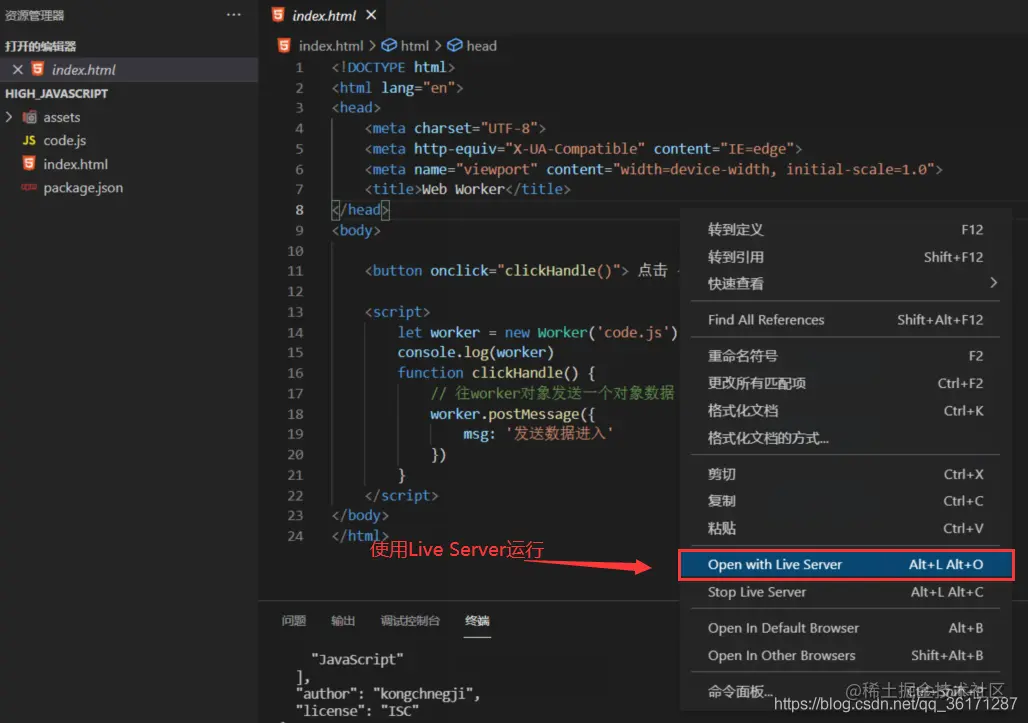Click line number 14 in gutter
The height and width of the screenshot is (723, 1028).
[295, 332]
